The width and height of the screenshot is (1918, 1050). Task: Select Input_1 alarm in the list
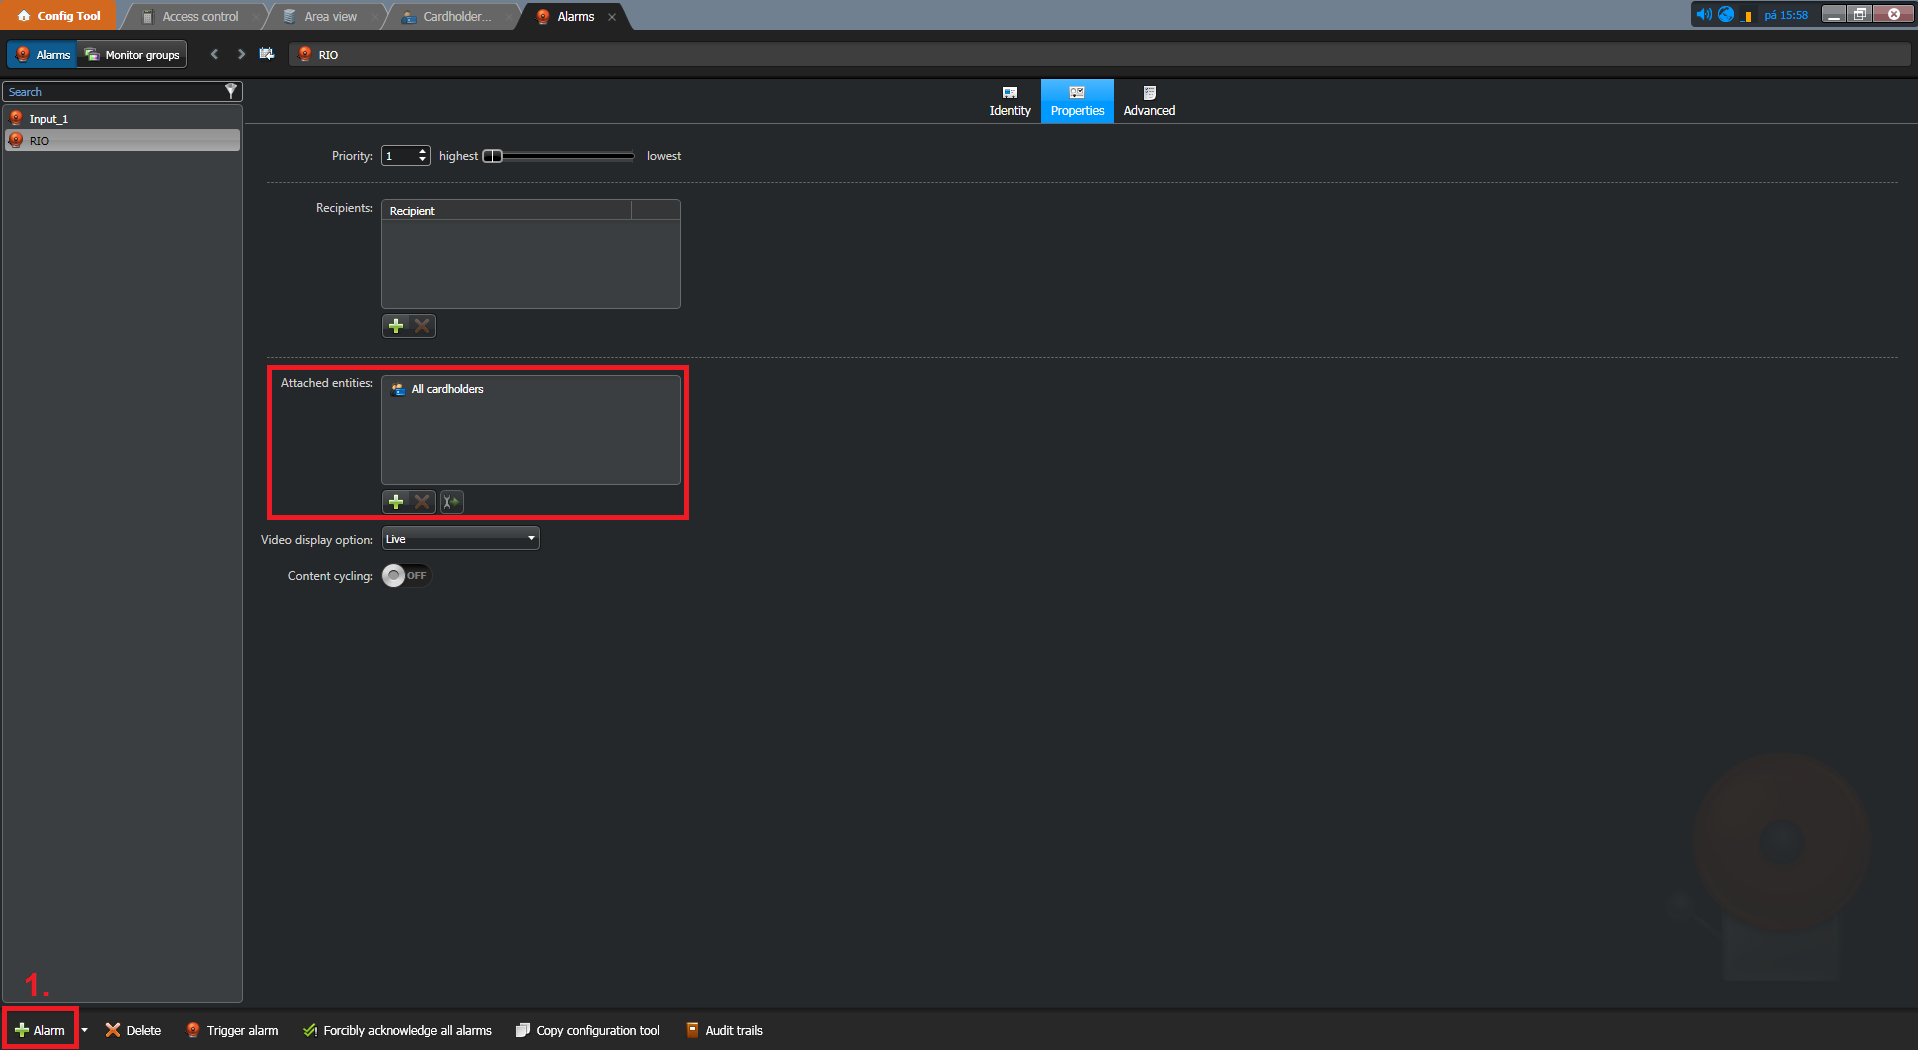click(49, 119)
